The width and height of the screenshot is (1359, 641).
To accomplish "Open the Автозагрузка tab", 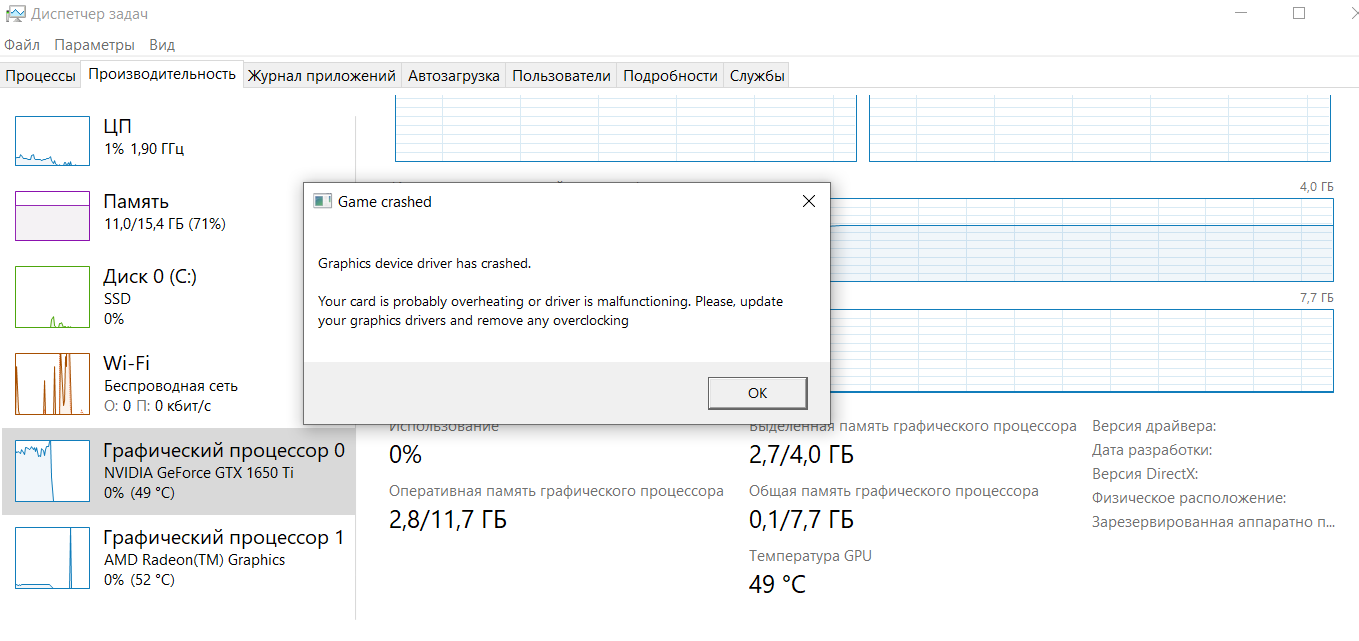I will pos(454,76).
